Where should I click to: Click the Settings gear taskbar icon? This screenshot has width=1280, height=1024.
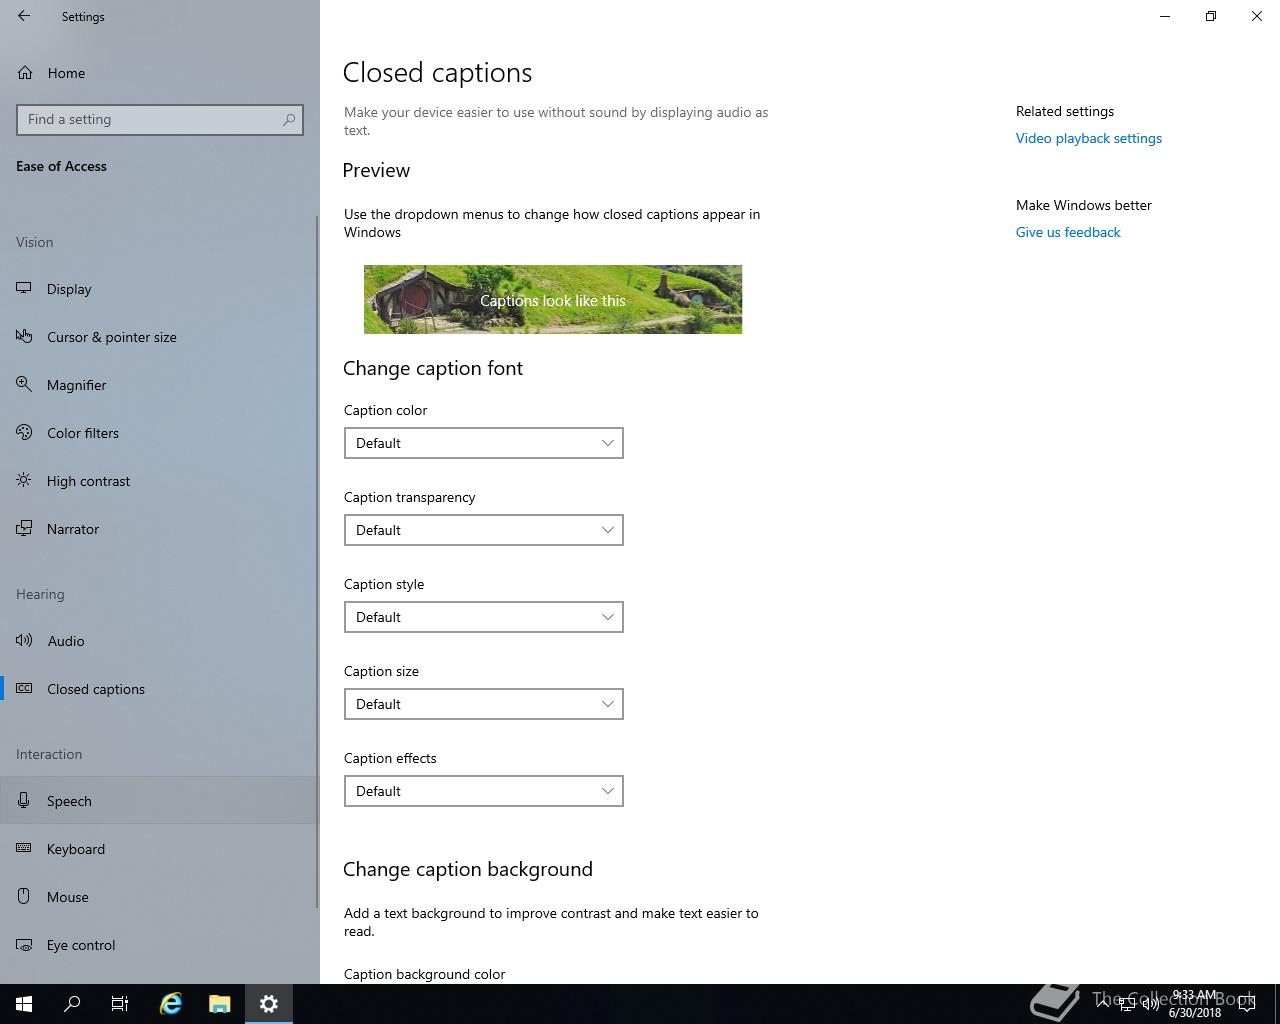click(x=268, y=1004)
